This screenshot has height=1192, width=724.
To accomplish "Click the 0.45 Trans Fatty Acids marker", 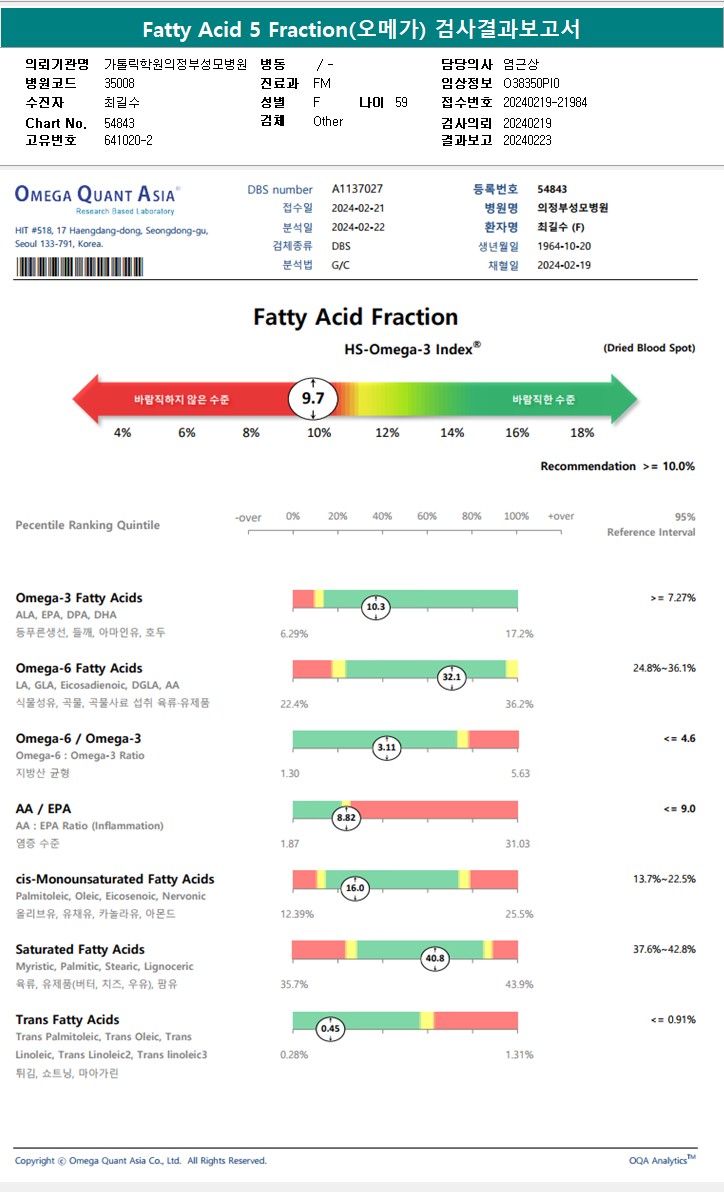I will 329,1028.
